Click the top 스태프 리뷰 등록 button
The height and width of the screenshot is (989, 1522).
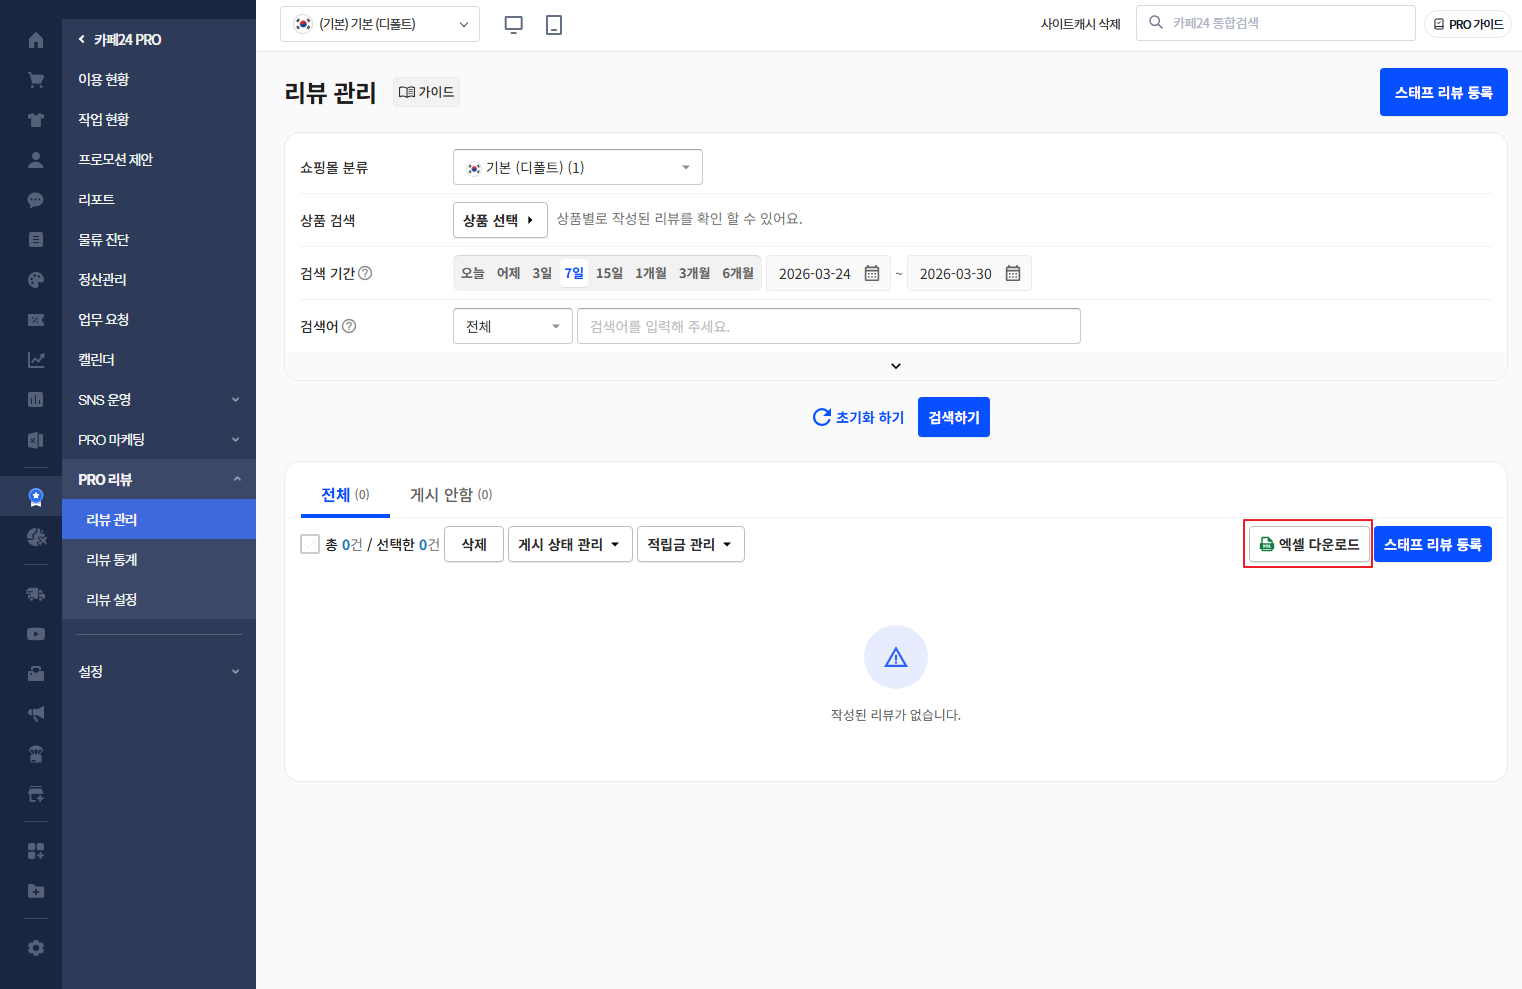point(1444,92)
